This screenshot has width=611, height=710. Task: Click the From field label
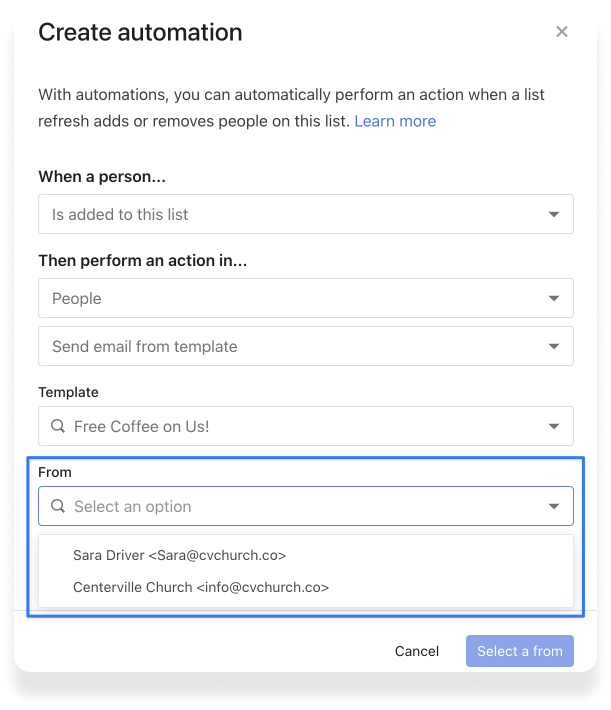coord(55,472)
